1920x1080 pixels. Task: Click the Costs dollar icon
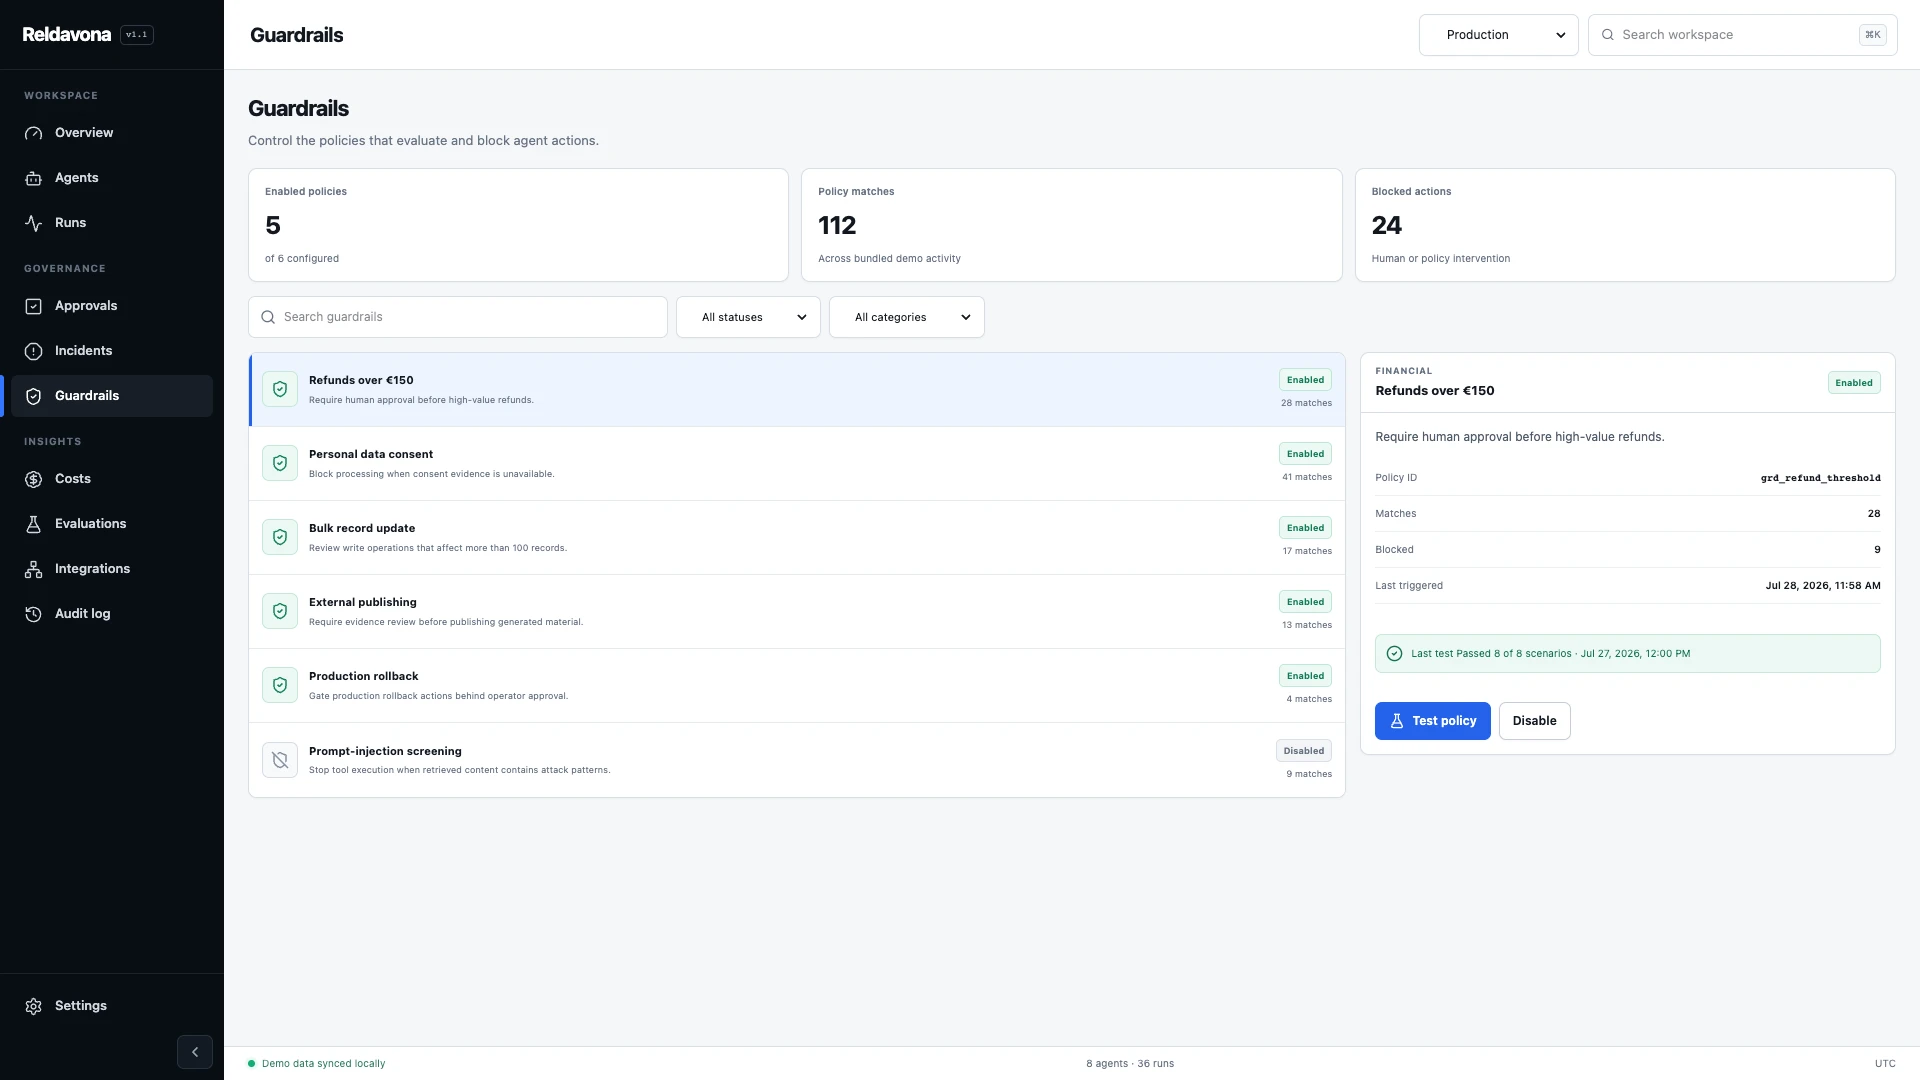pyautogui.click(x=33, y=479)
